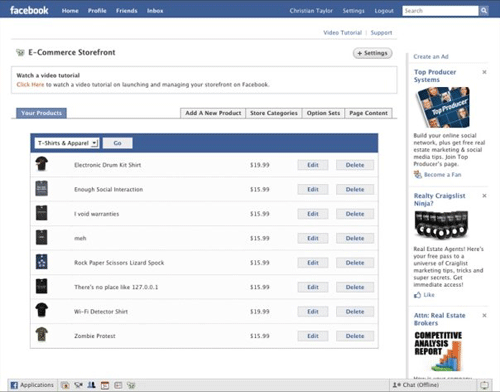Delete There's no place like 127.0.0.1
The height and width of the screenshot is (392, 500).
click(x=355, y=287)
